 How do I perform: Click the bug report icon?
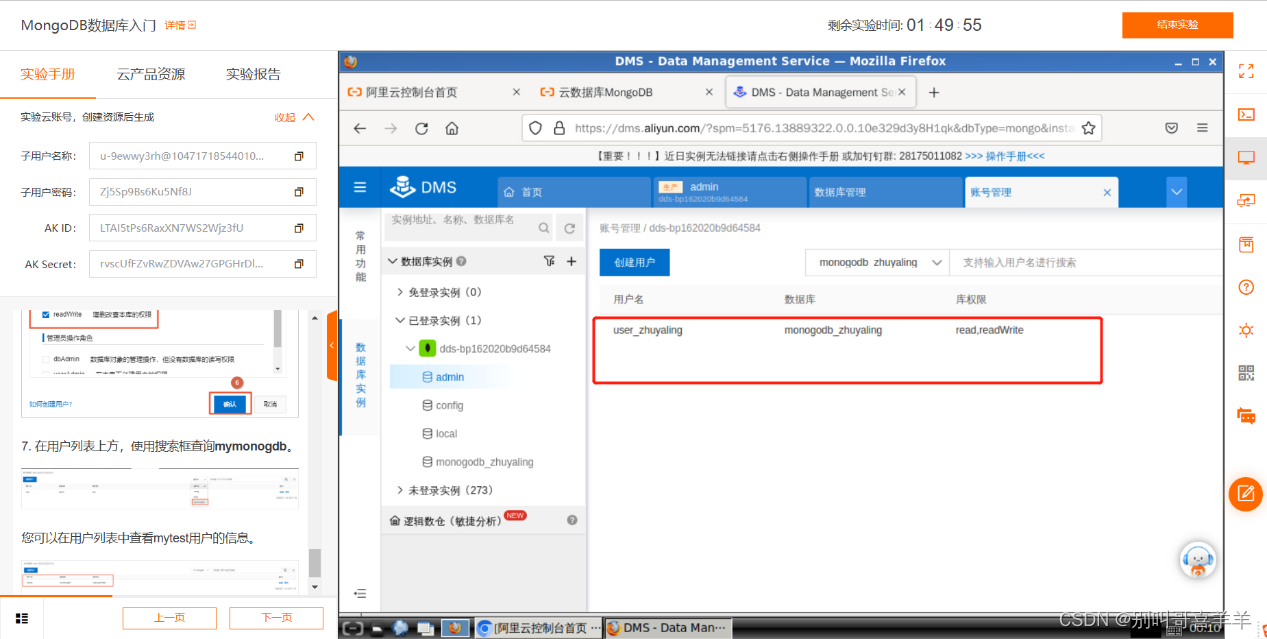(x=1246, y=330)
